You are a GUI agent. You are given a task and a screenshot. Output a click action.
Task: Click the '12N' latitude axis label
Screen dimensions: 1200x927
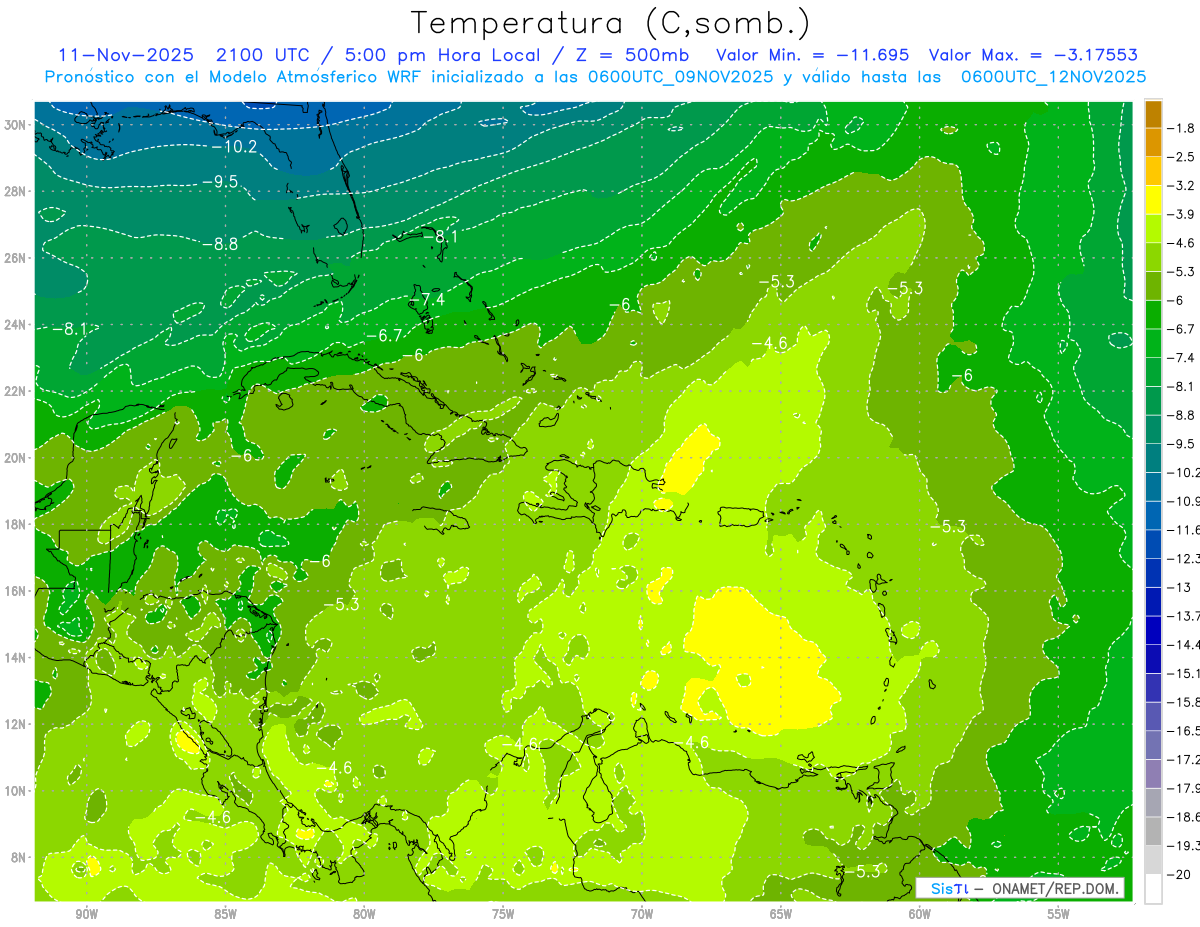point(15,724)
